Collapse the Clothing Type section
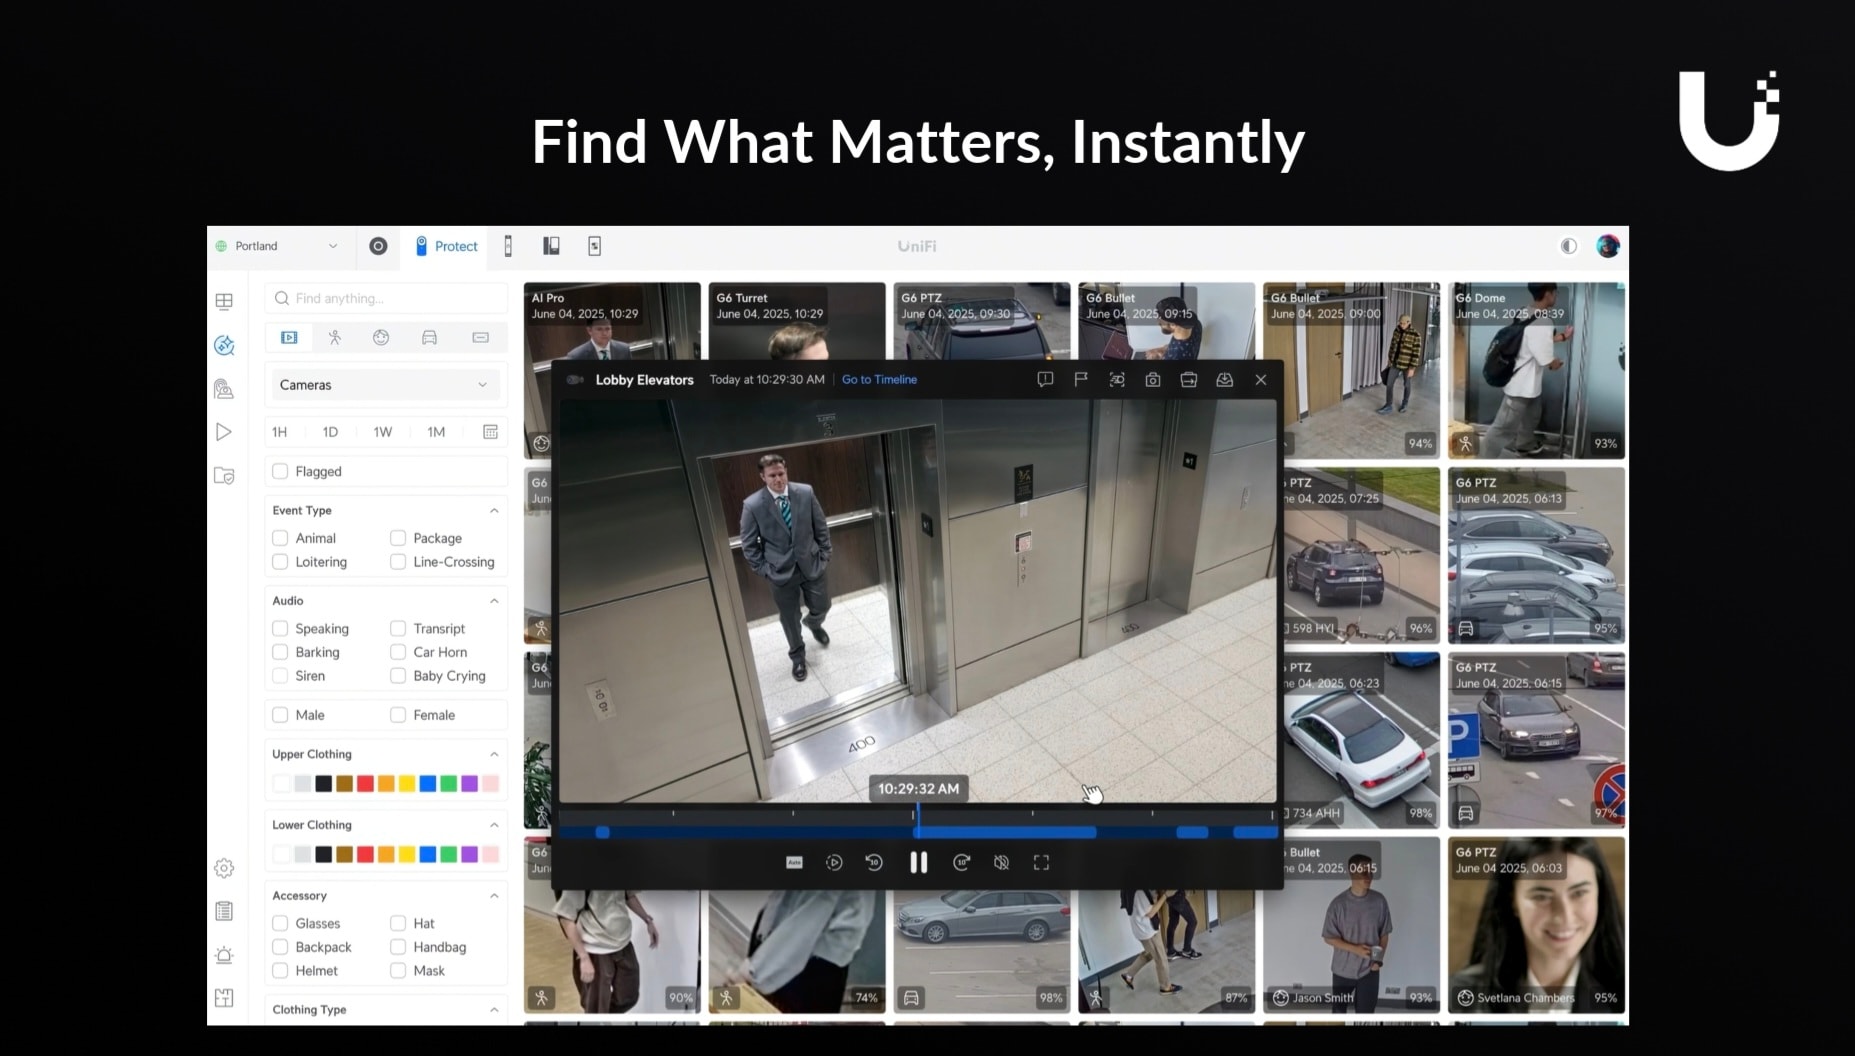The width and height of the screenshot is (1855, 1056). 494,1010
